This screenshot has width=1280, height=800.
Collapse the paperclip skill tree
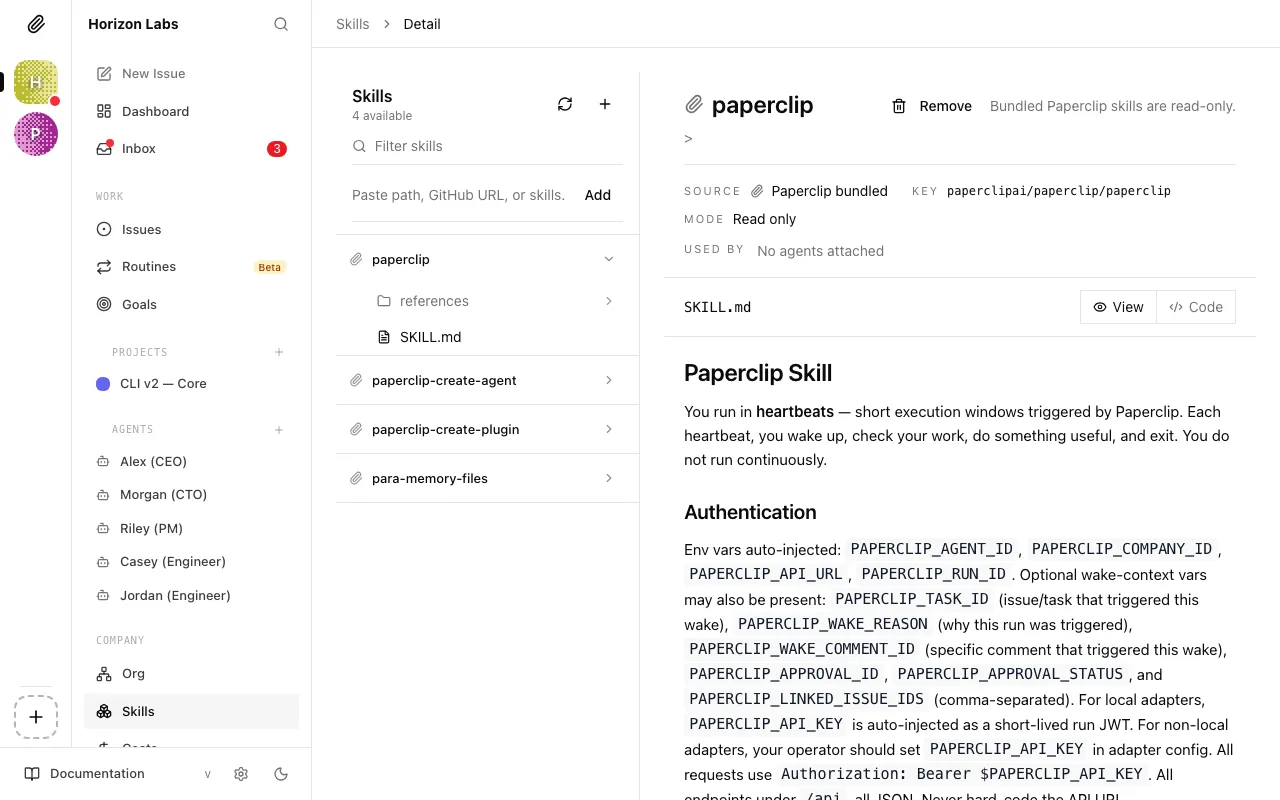pyautogui.click(x=609, y=260)
